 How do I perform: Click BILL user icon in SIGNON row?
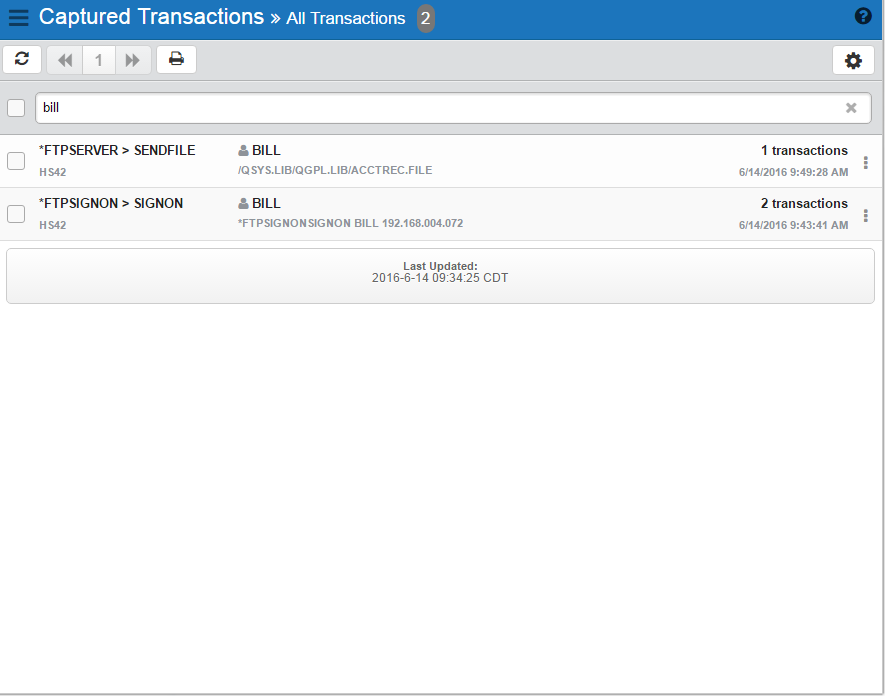coord(243,204)
